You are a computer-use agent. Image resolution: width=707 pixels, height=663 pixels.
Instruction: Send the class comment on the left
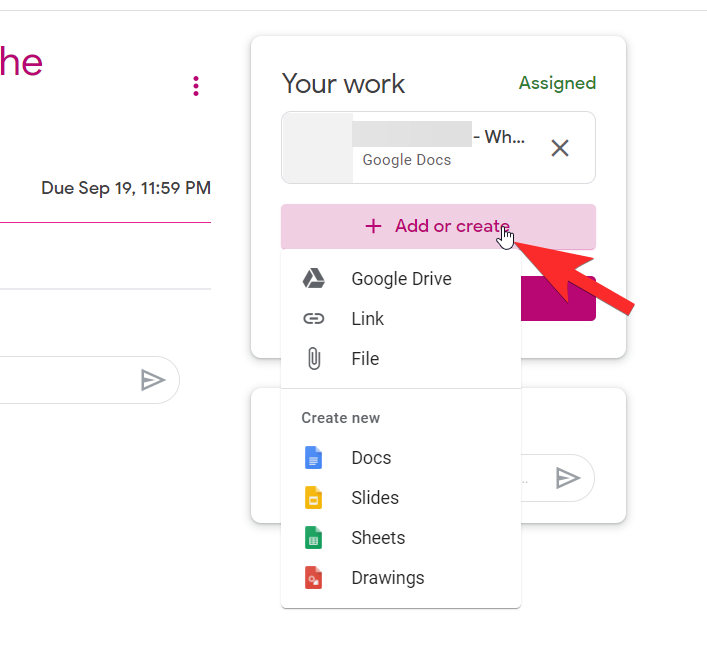point(152,380)
